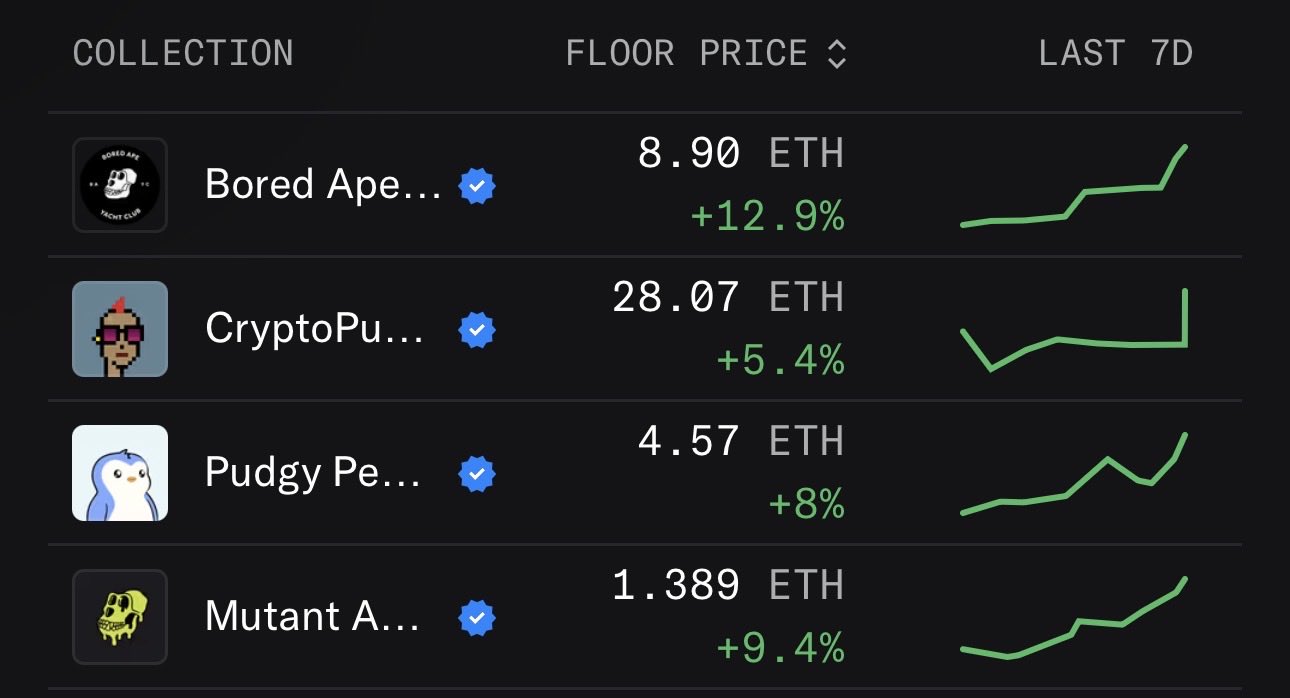1290x698 pixels.
Task: Click CryptoPunks verified checkmark badge
Action: [x=477, y=330]
